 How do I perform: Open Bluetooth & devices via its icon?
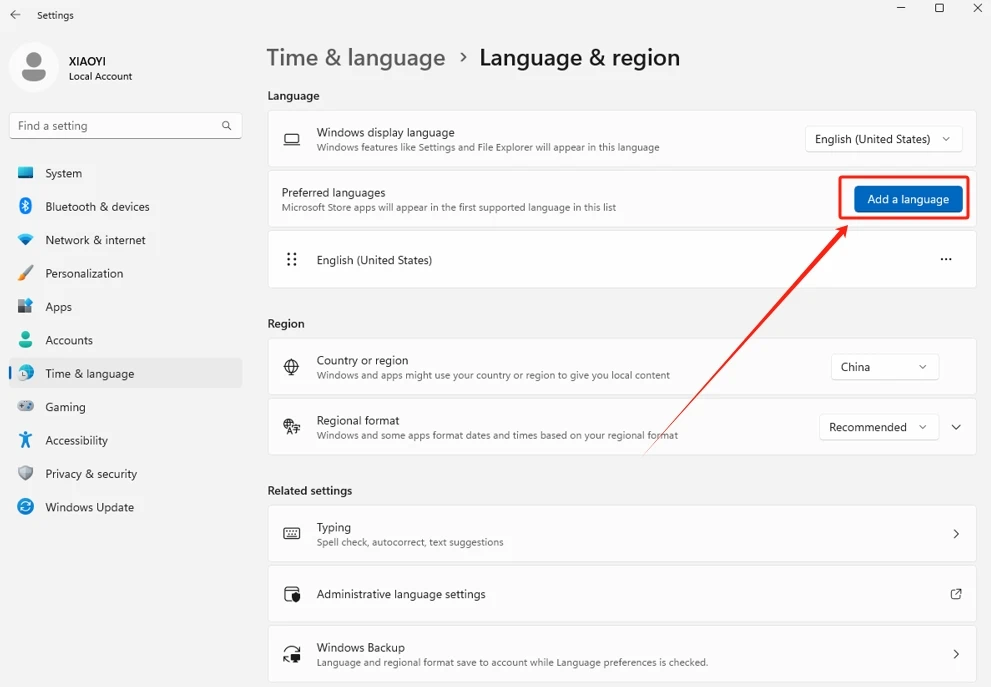25,206
